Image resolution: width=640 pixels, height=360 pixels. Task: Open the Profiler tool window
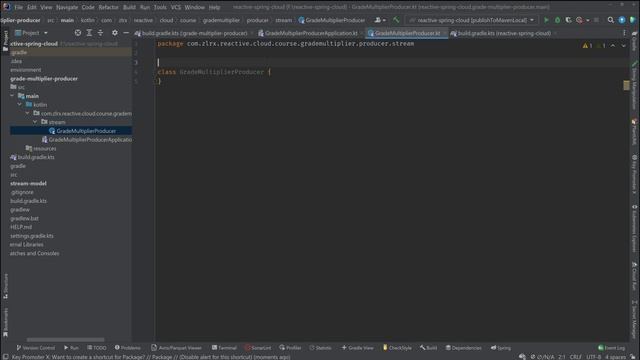290,348
